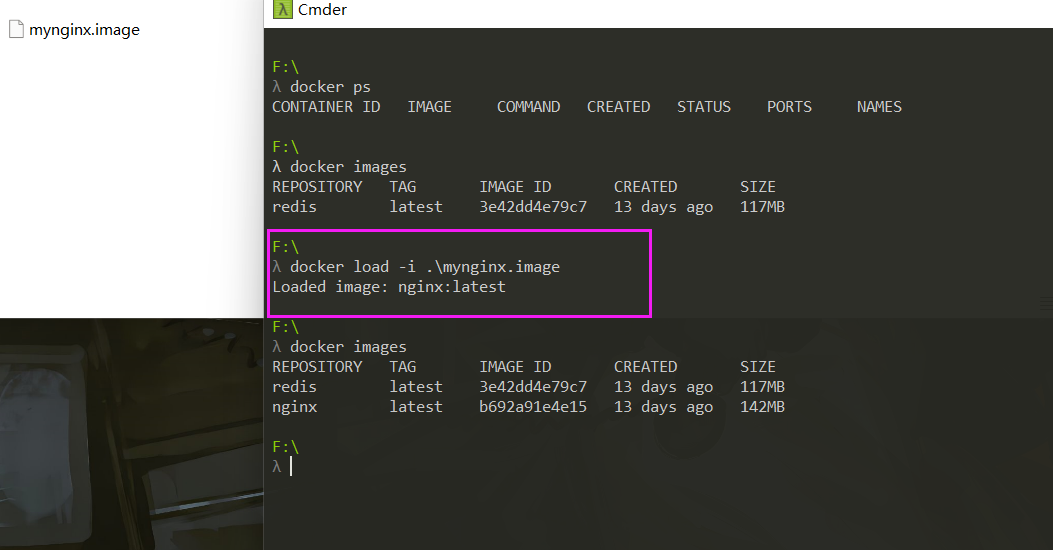The height and width of the screenshot is (550, 1053).
Task: Click the STATUS column header
Action: [x=704, y=107]
